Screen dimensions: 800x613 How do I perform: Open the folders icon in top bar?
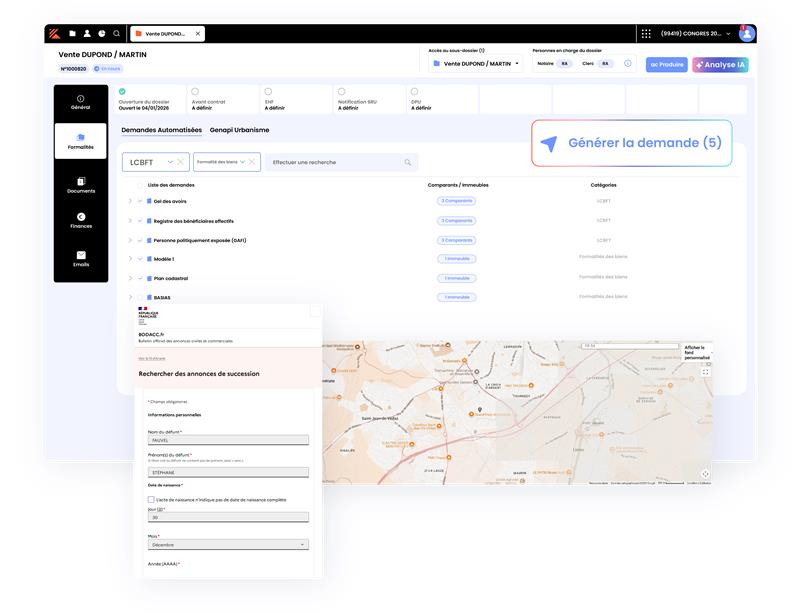pos(72,34)
